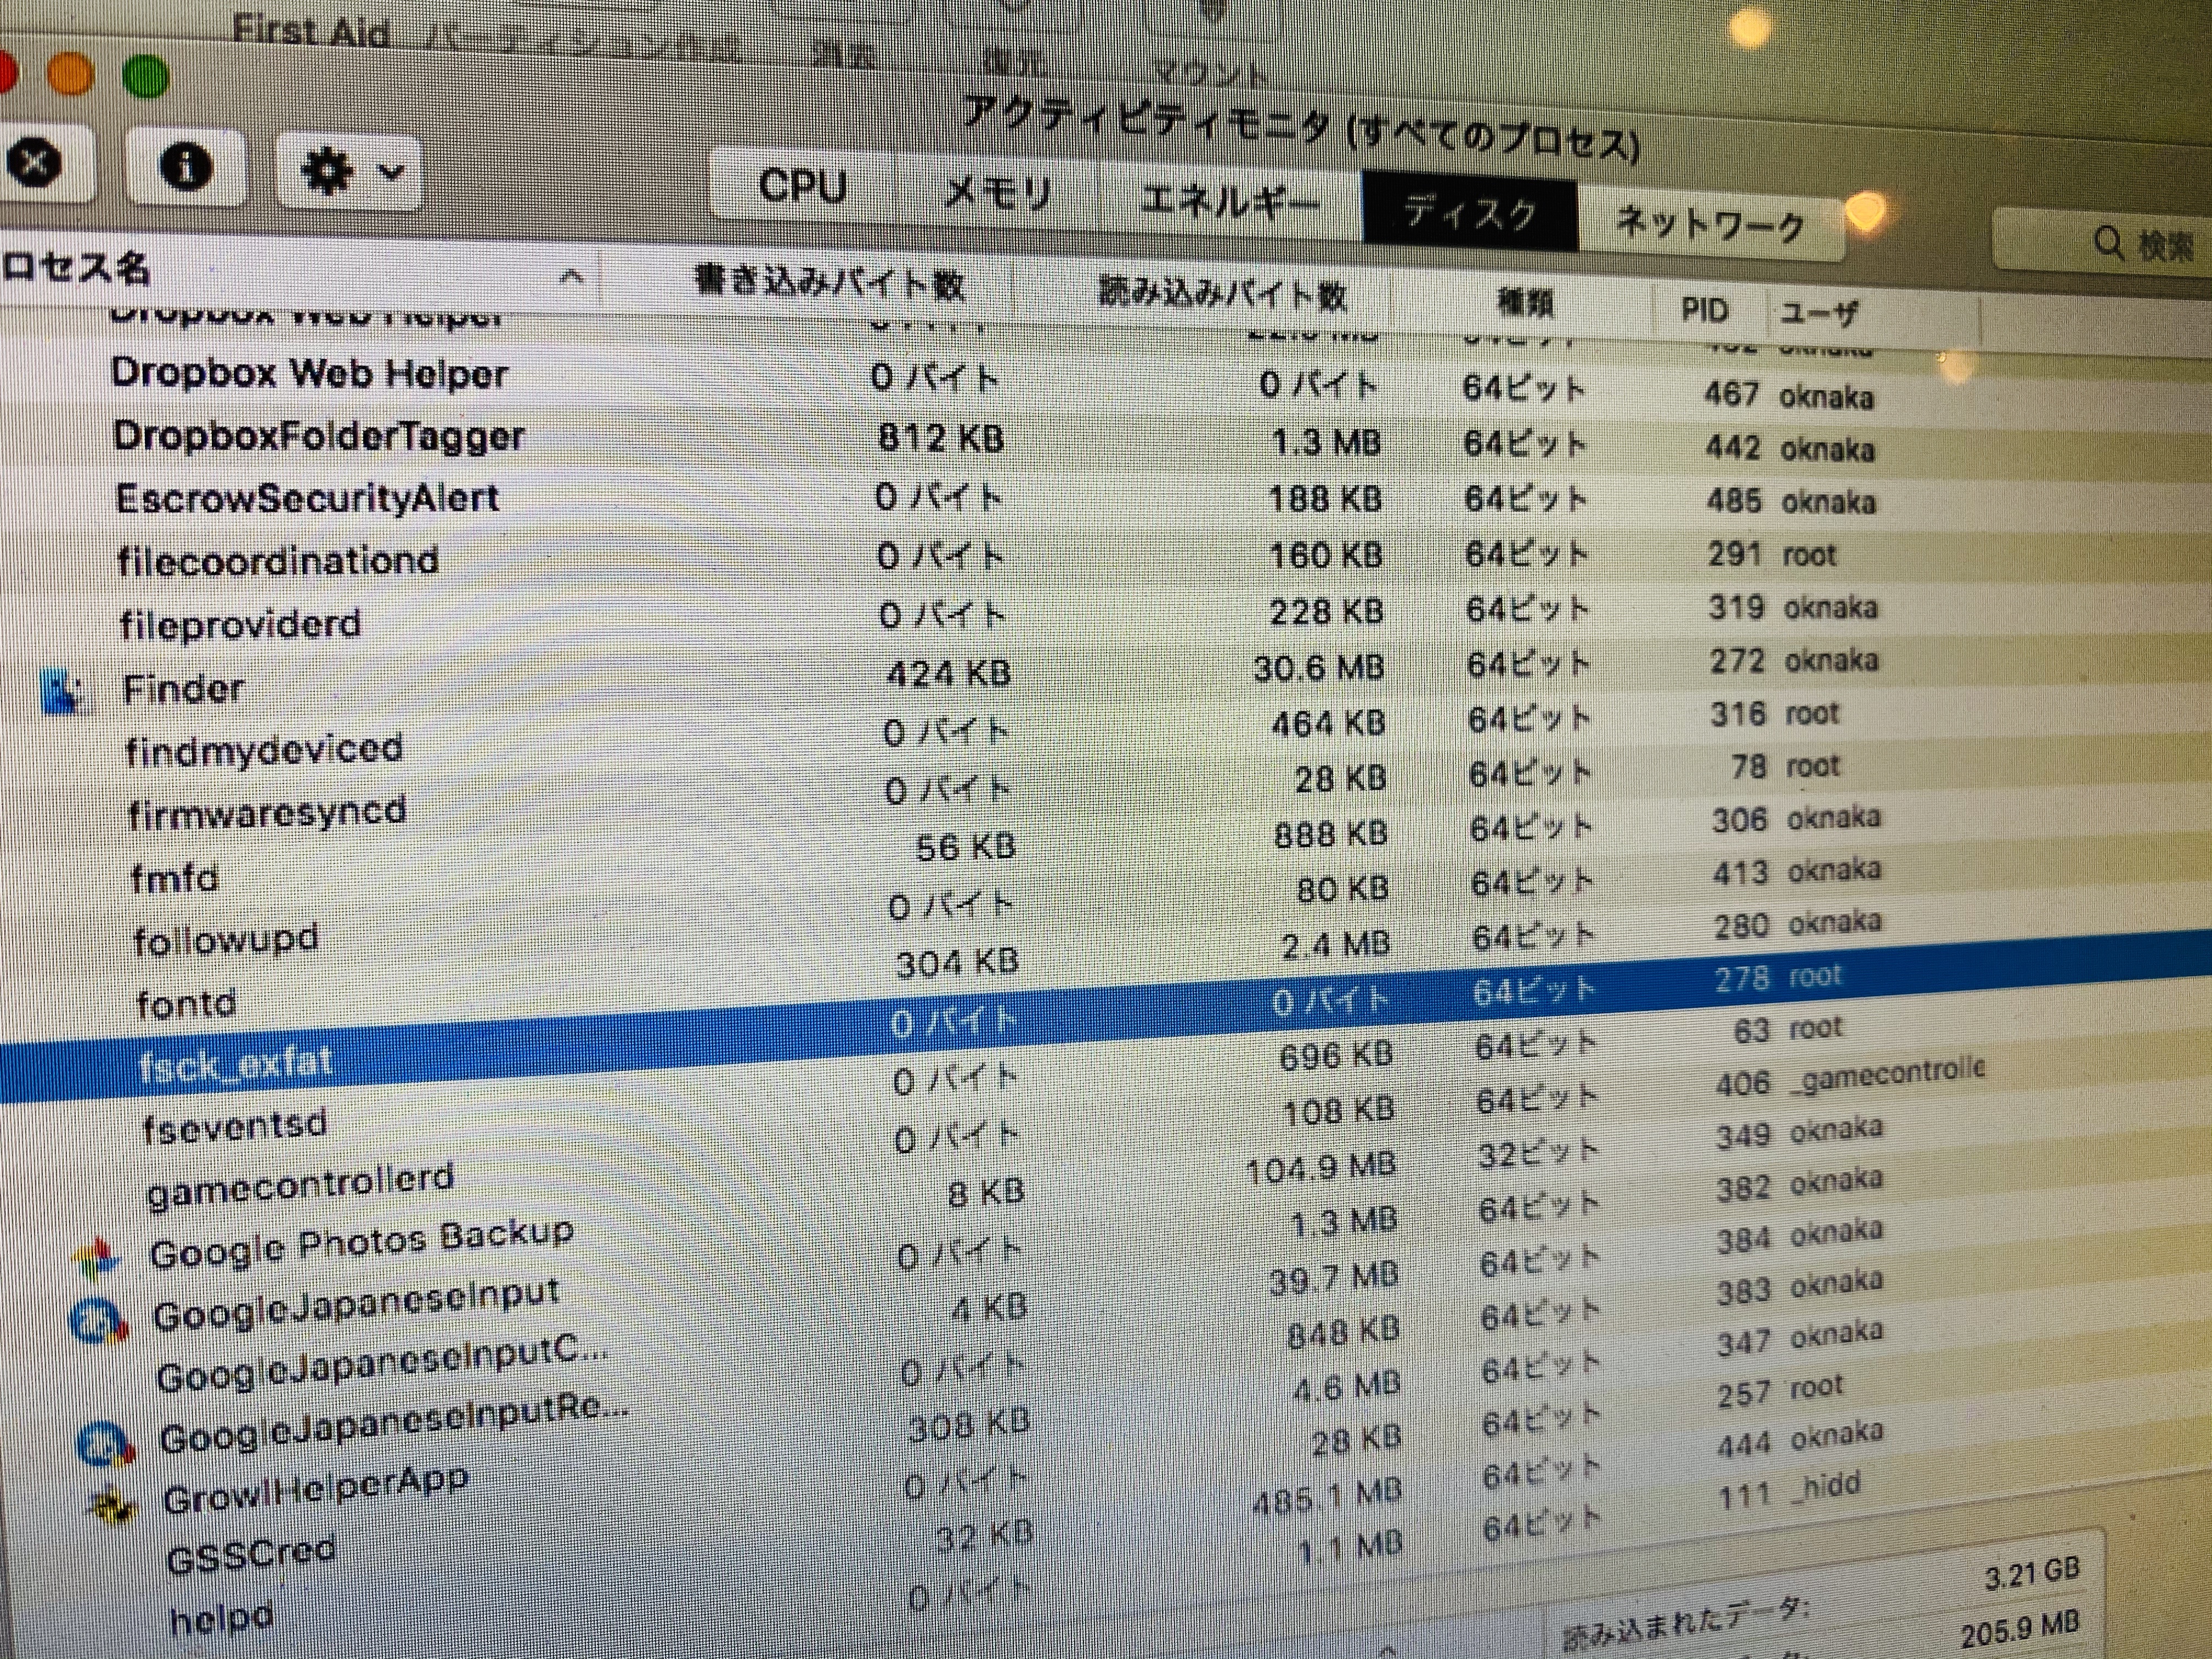Select the findmydeviced process
This screenshot has height=1659, width=2212.
264,750
